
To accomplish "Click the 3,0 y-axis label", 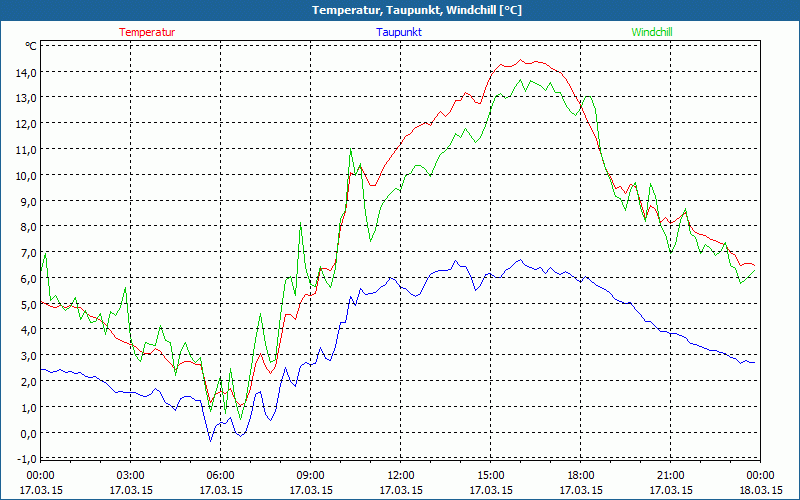I will pos(28,356).
